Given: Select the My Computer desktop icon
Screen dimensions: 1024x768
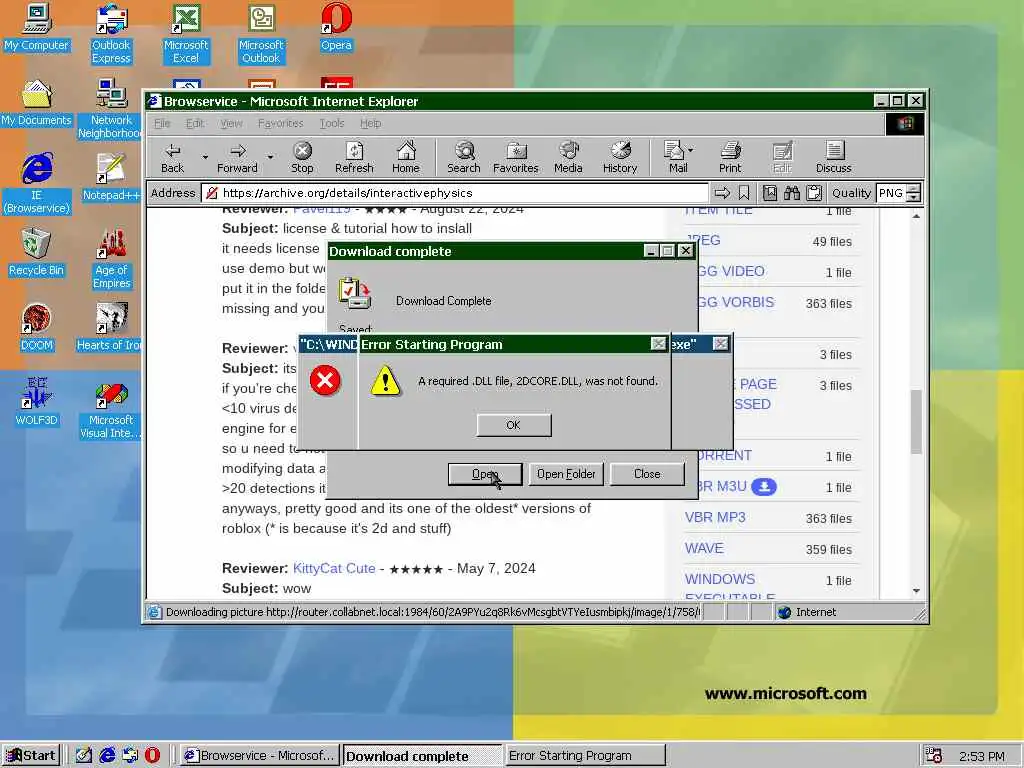Looking at the screenshot, I should pos(36,27).
